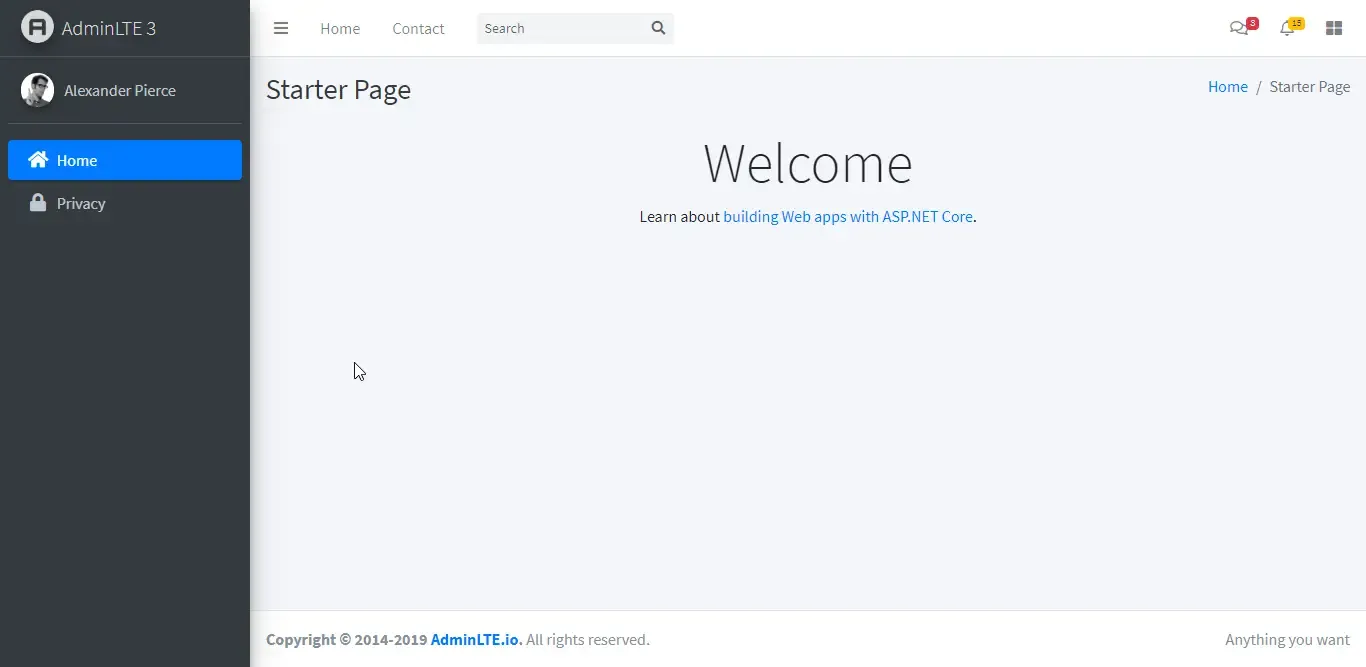Select Home in the top navbar

pos(340,28)
